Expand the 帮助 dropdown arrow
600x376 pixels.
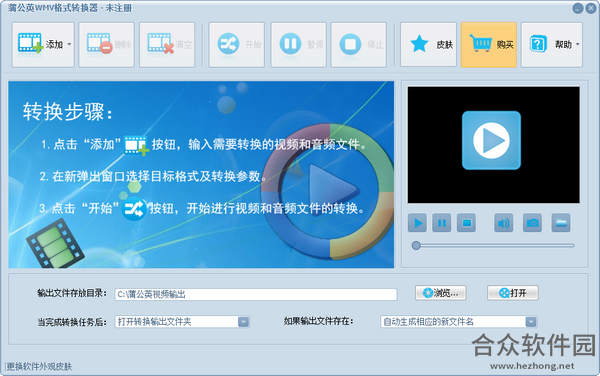577,45
